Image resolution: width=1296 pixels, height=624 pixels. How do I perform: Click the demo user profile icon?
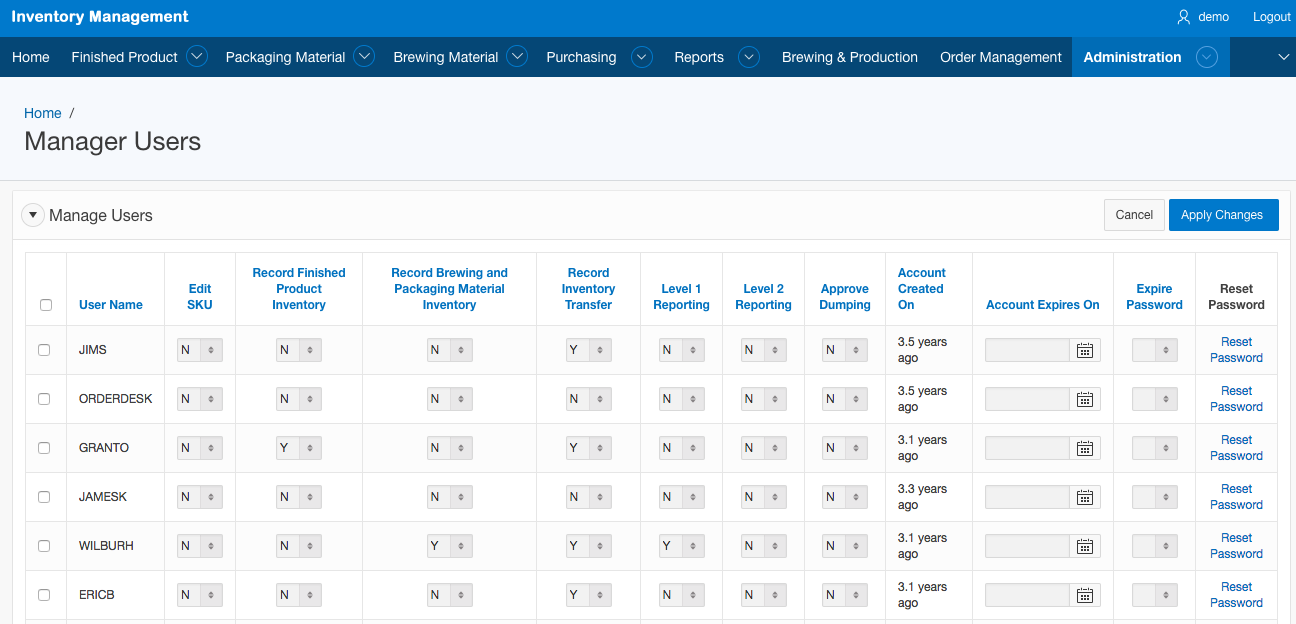coord(1184,17)
